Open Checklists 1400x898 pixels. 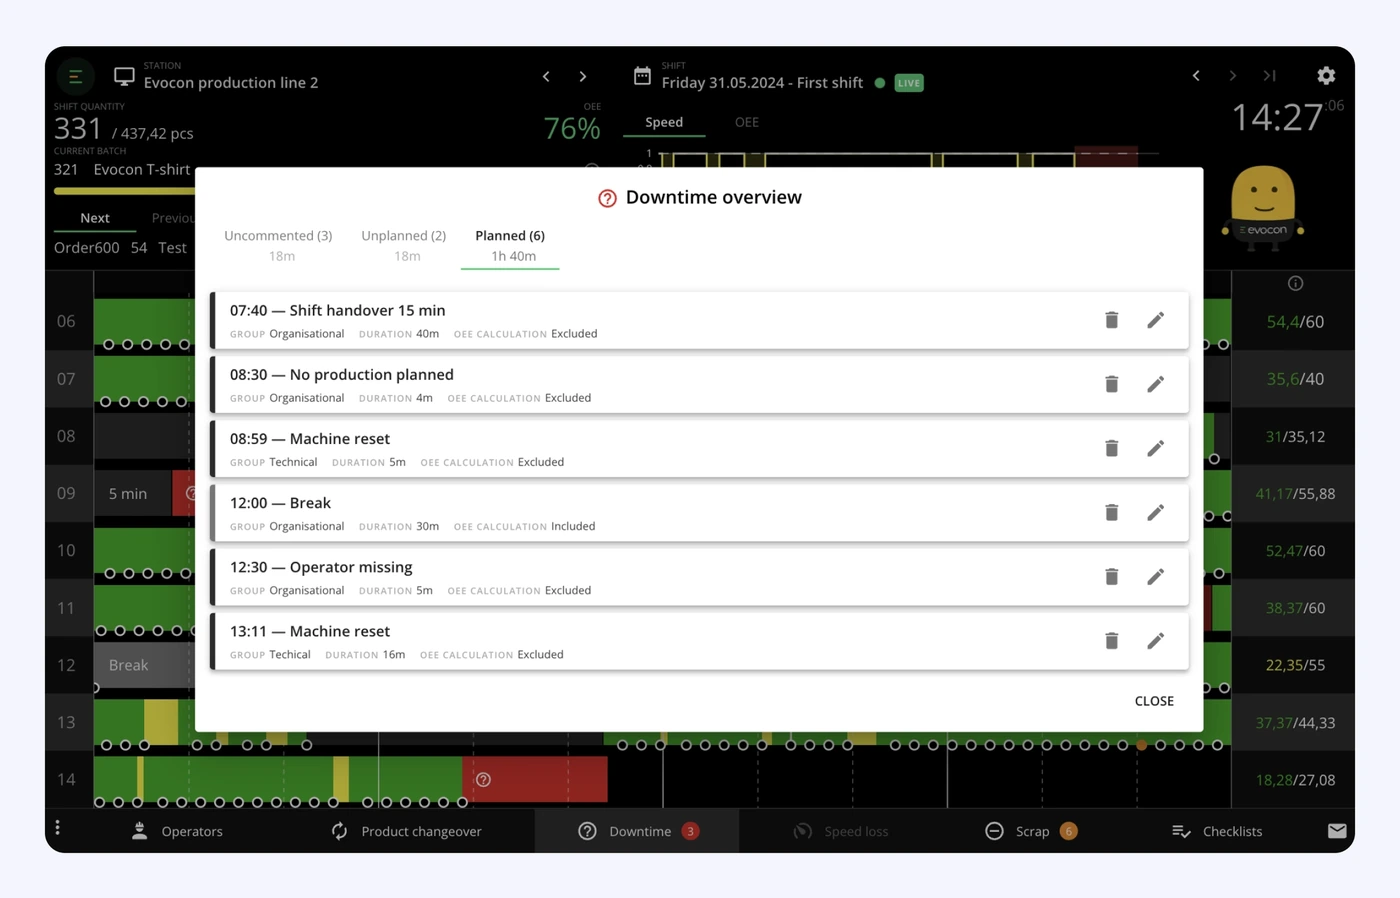(1217, 831)
